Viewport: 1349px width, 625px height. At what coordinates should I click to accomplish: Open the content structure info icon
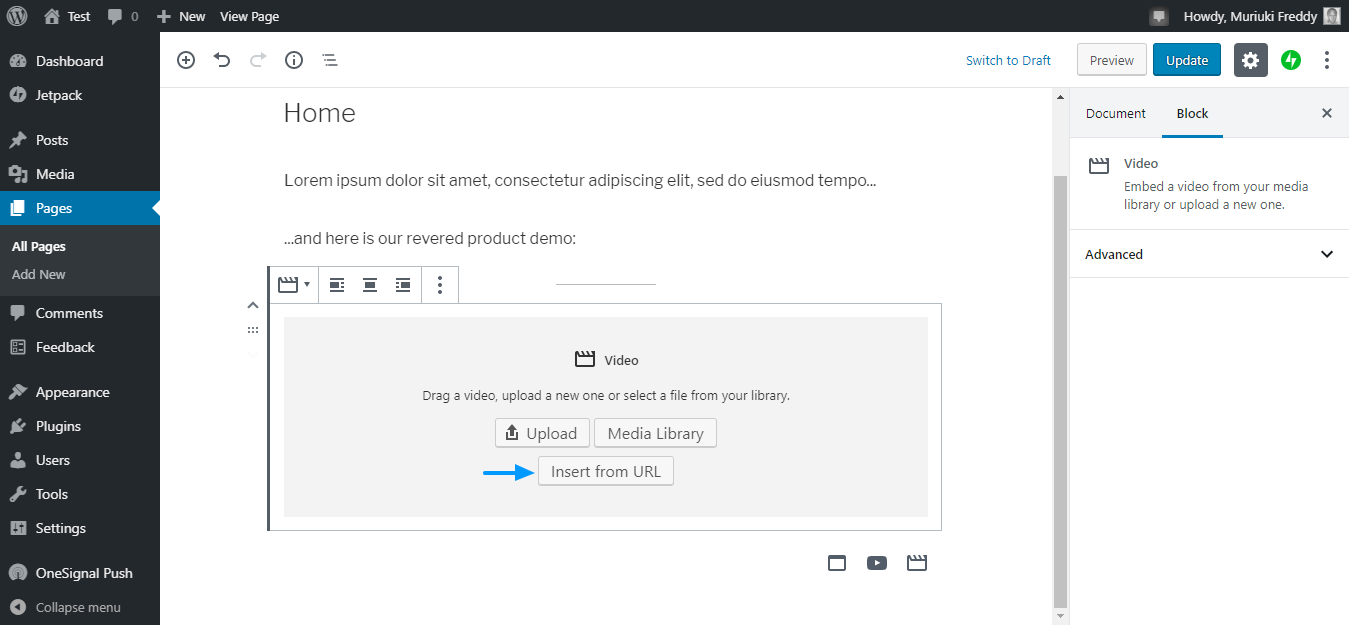[294, 60]
